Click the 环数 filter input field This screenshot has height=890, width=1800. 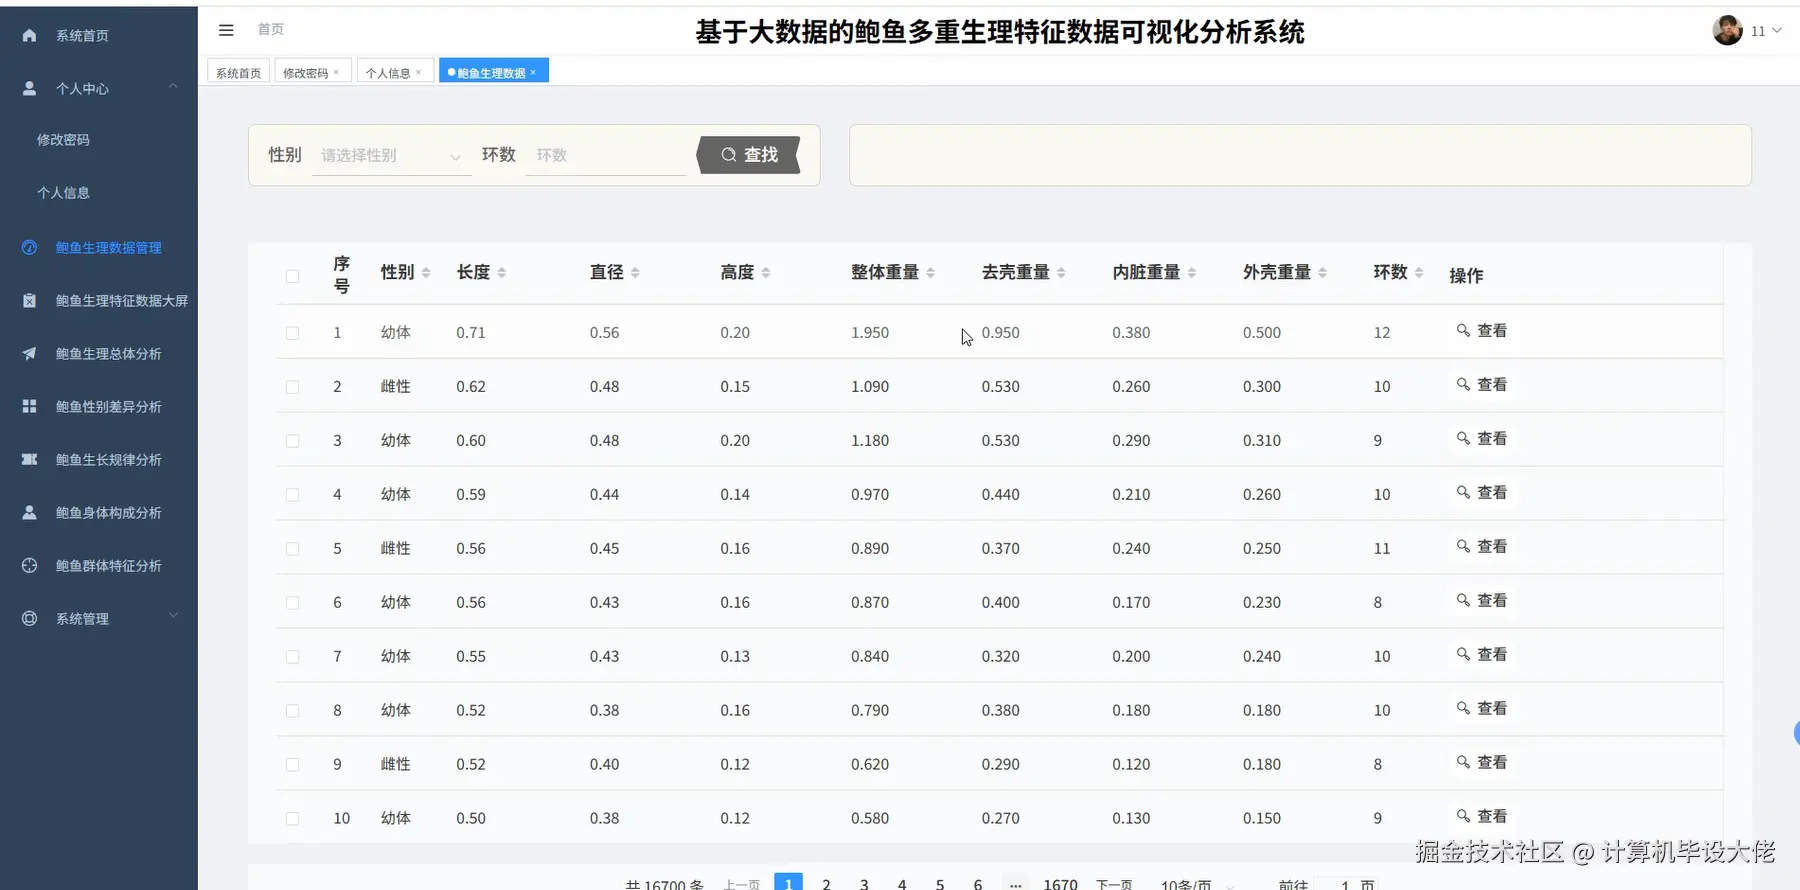click(605, 155)
